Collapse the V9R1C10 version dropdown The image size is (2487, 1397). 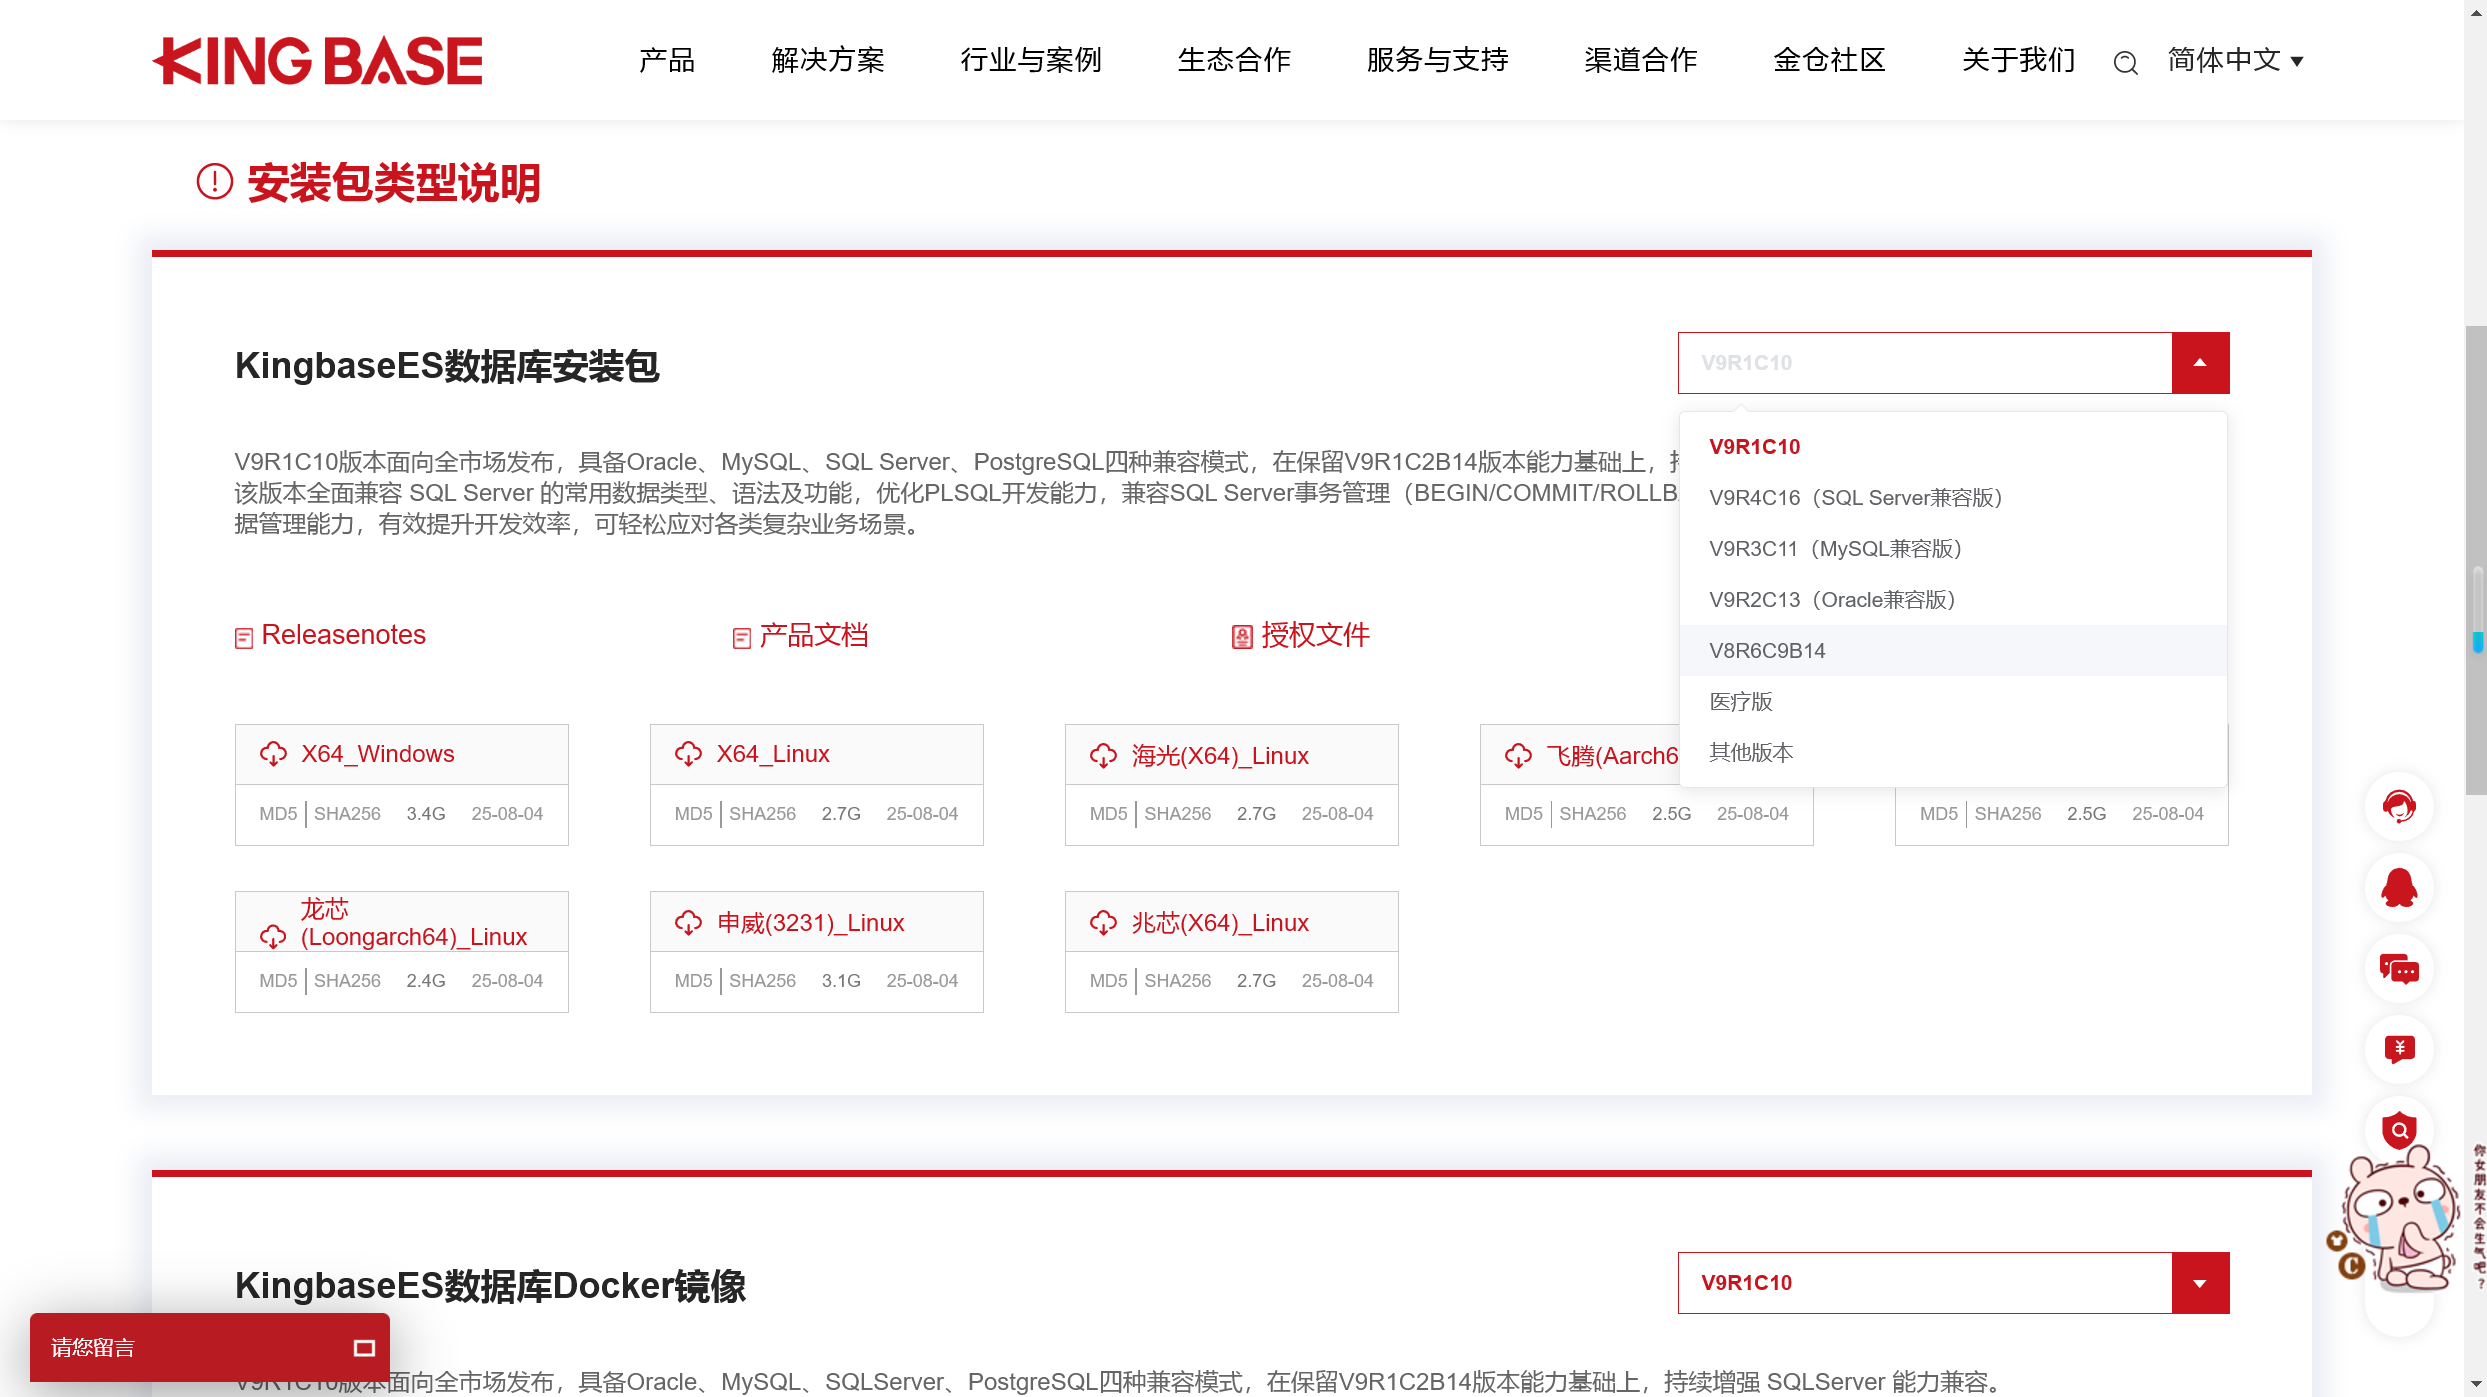pos(2199,362)
